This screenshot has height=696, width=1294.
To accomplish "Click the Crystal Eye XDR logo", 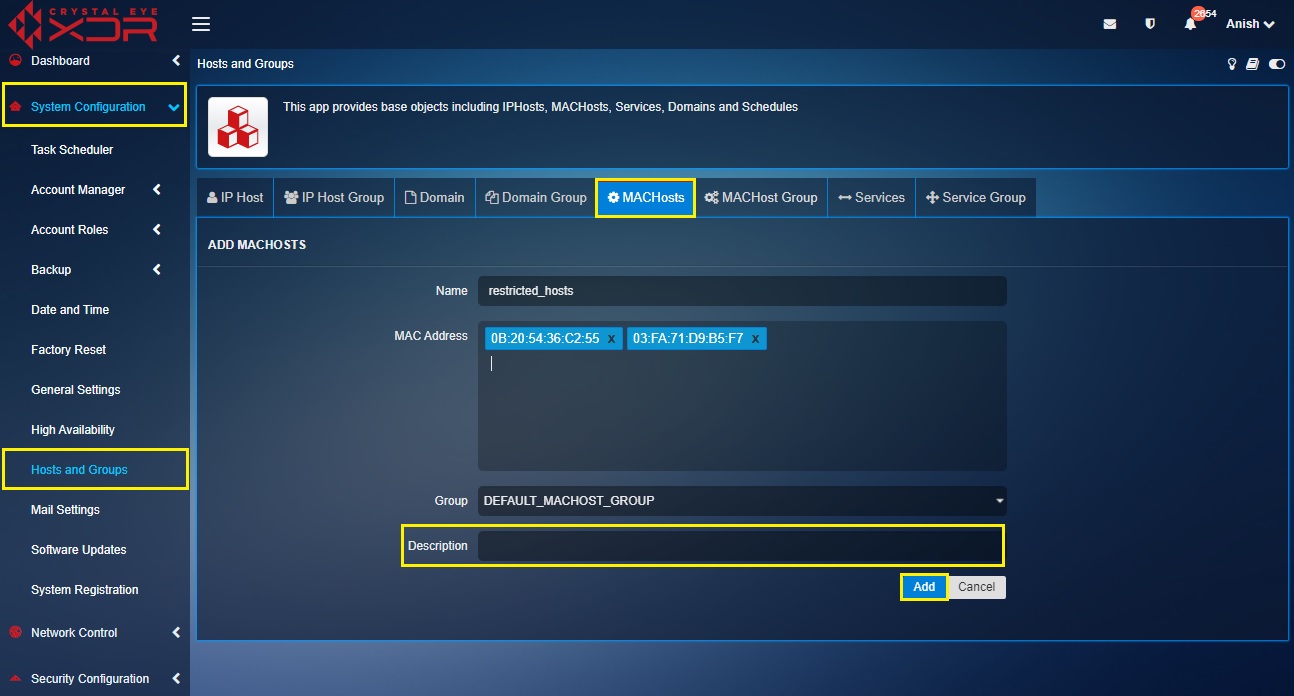I will [83, 24].
